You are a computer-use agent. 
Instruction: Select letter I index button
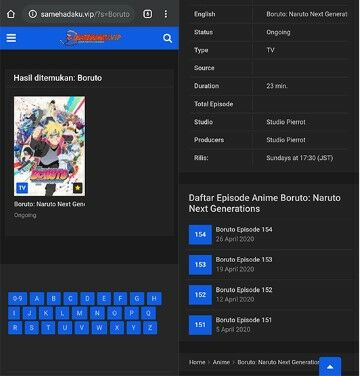pyautogui.click(x=14, y=313)
